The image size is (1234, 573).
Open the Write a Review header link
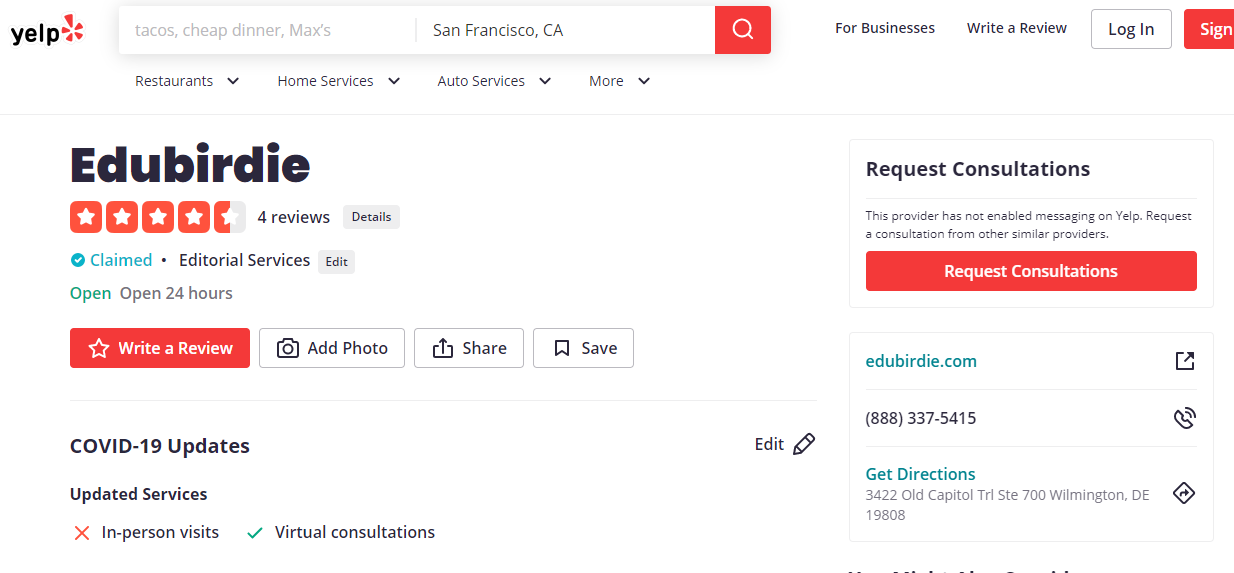[1017, 28]
